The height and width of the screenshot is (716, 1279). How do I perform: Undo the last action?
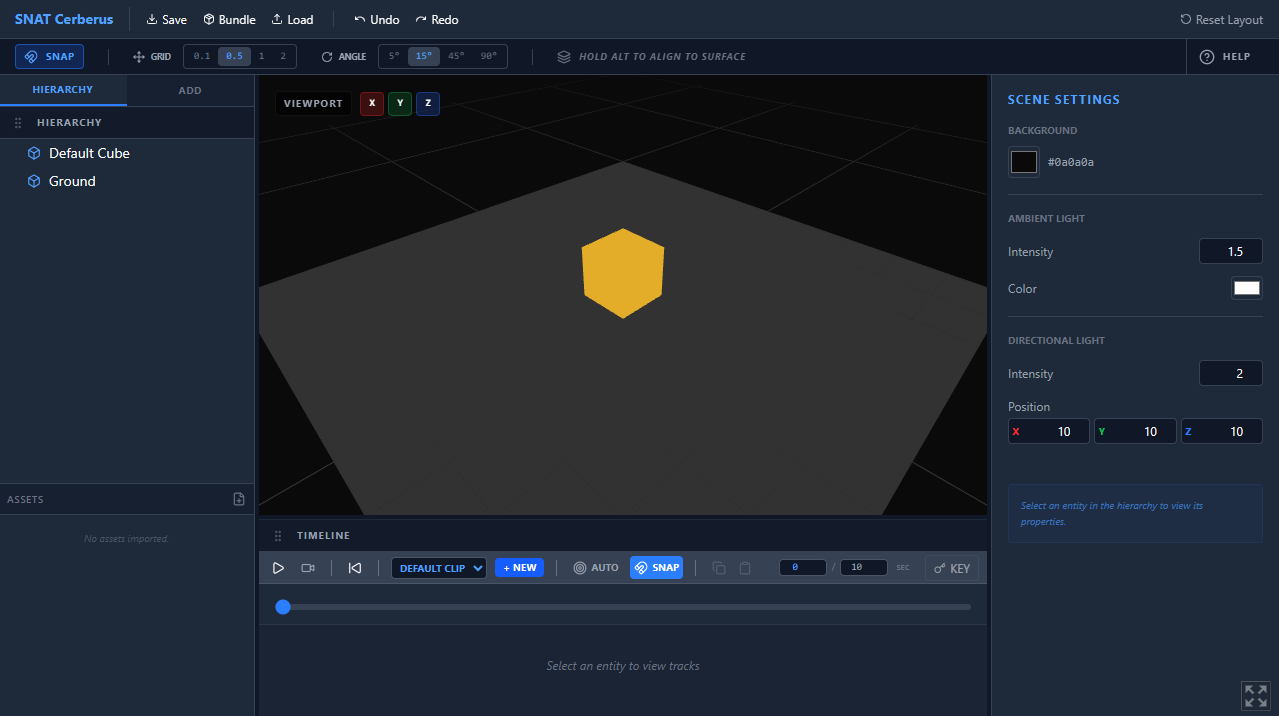pos(377,19)
